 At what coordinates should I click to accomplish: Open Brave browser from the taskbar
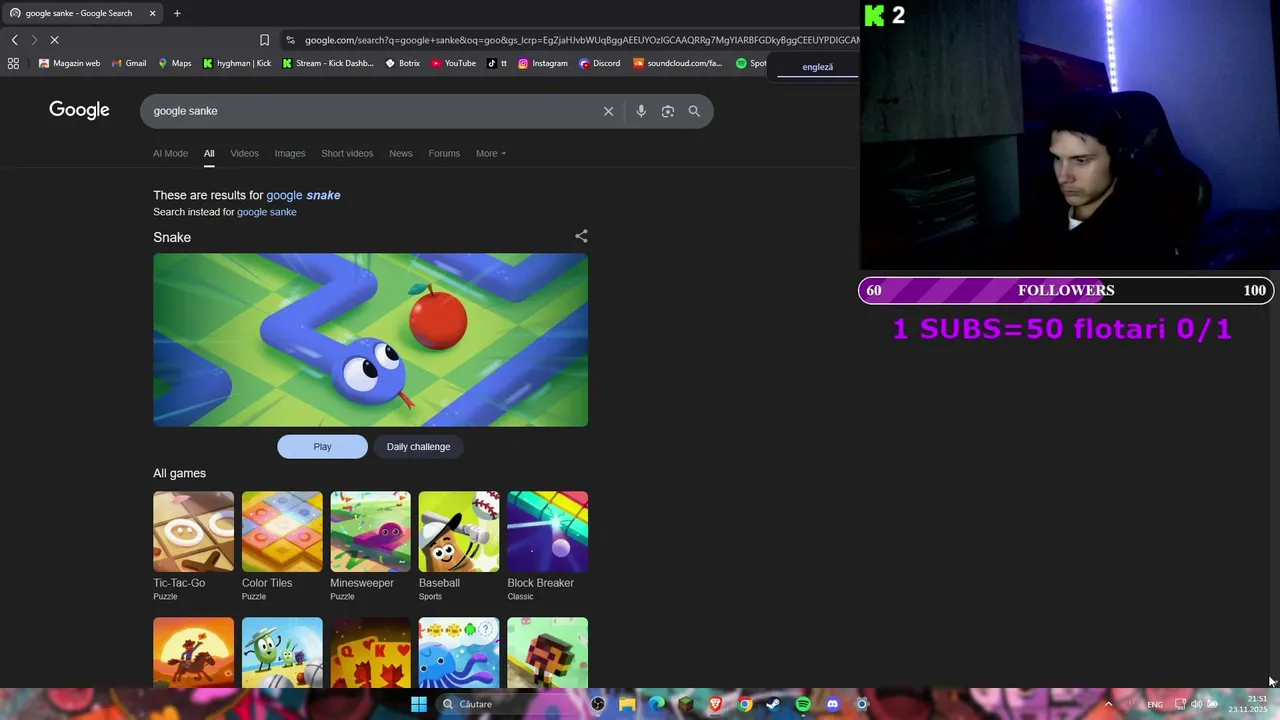[x=715, y=704]
